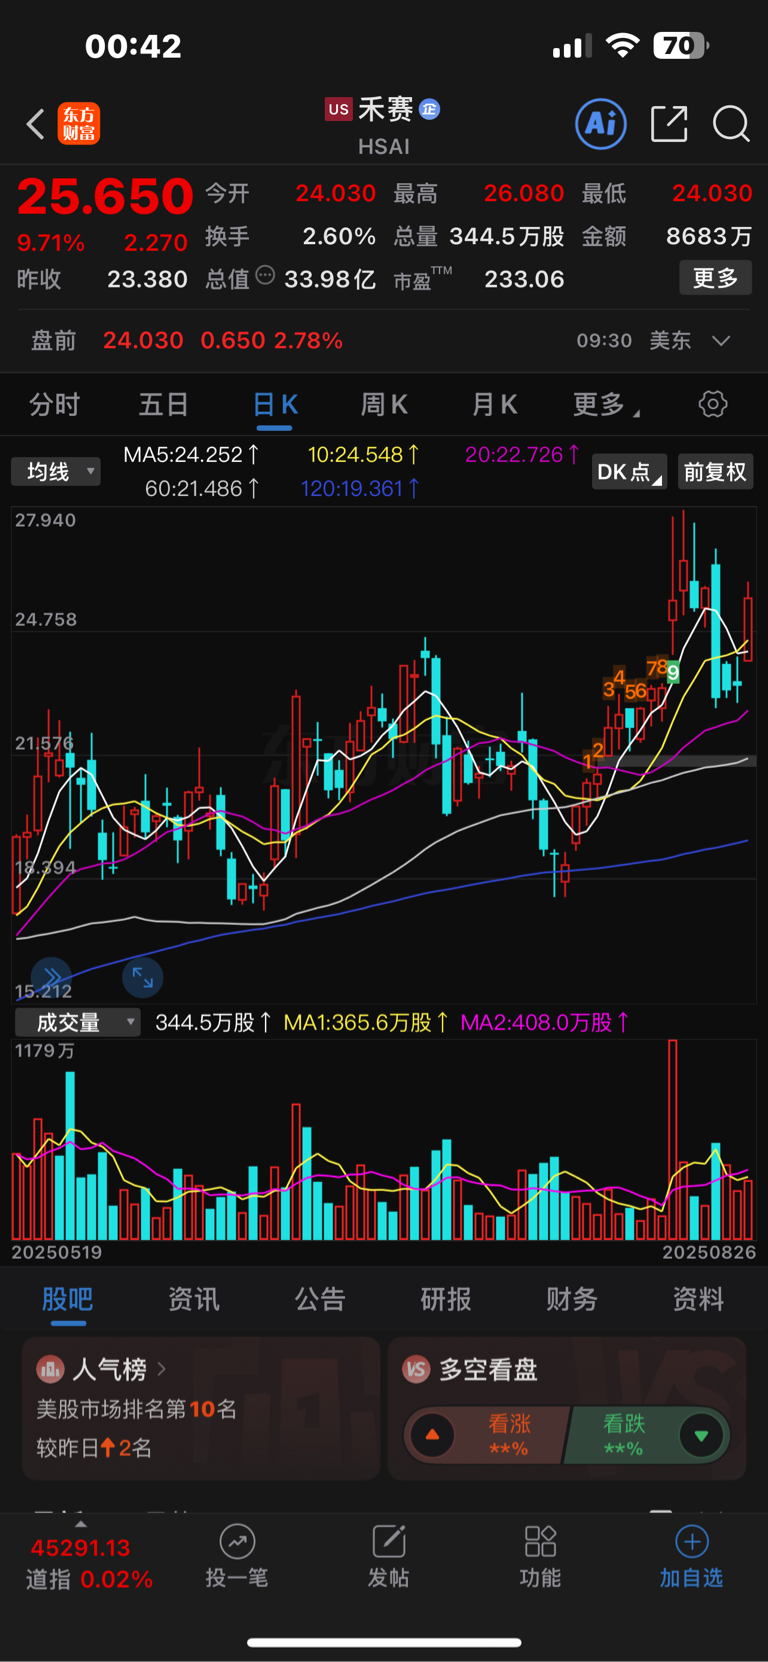The width and height of the screenshot is (768, 1662).
Task: Tap the 20250826 chart end date
Action: coord(709,1252)
